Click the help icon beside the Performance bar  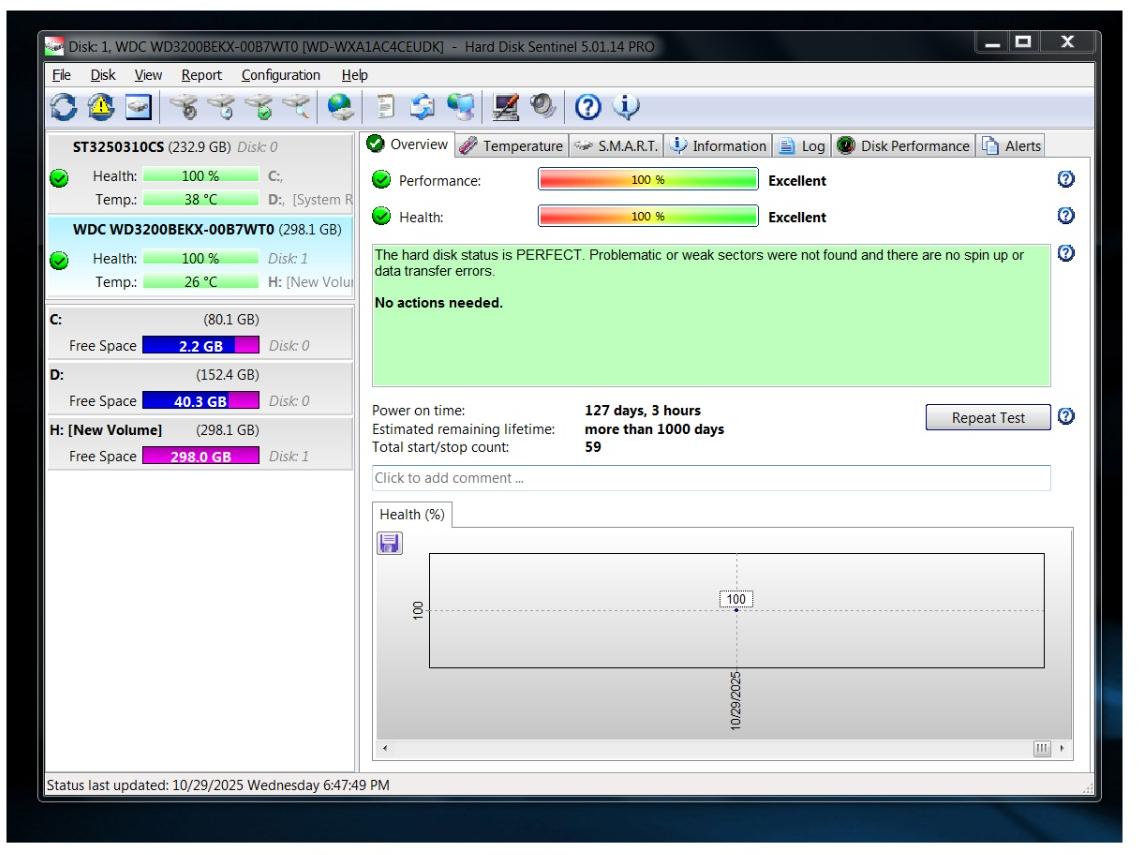pyautogui.click(x=1064, y=181)
